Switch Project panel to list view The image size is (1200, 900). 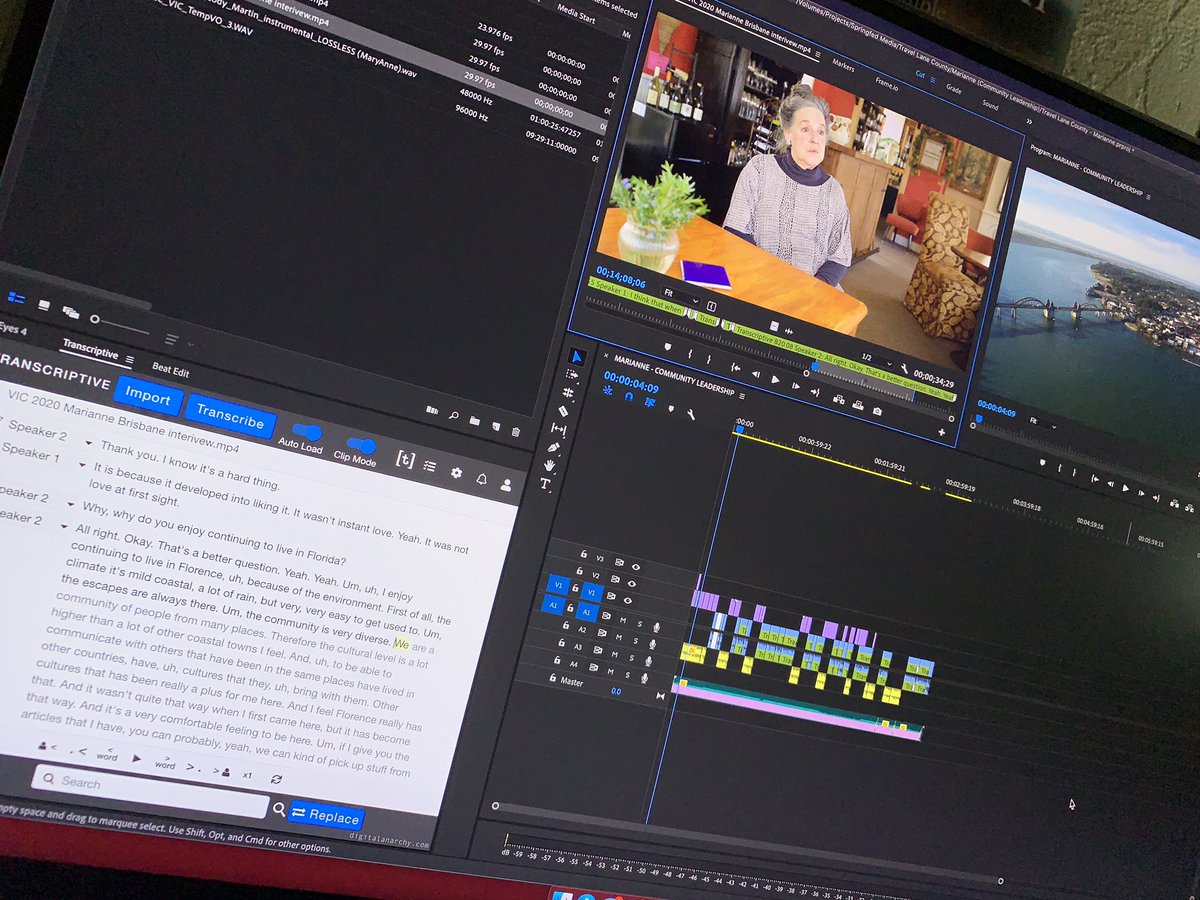16,297
